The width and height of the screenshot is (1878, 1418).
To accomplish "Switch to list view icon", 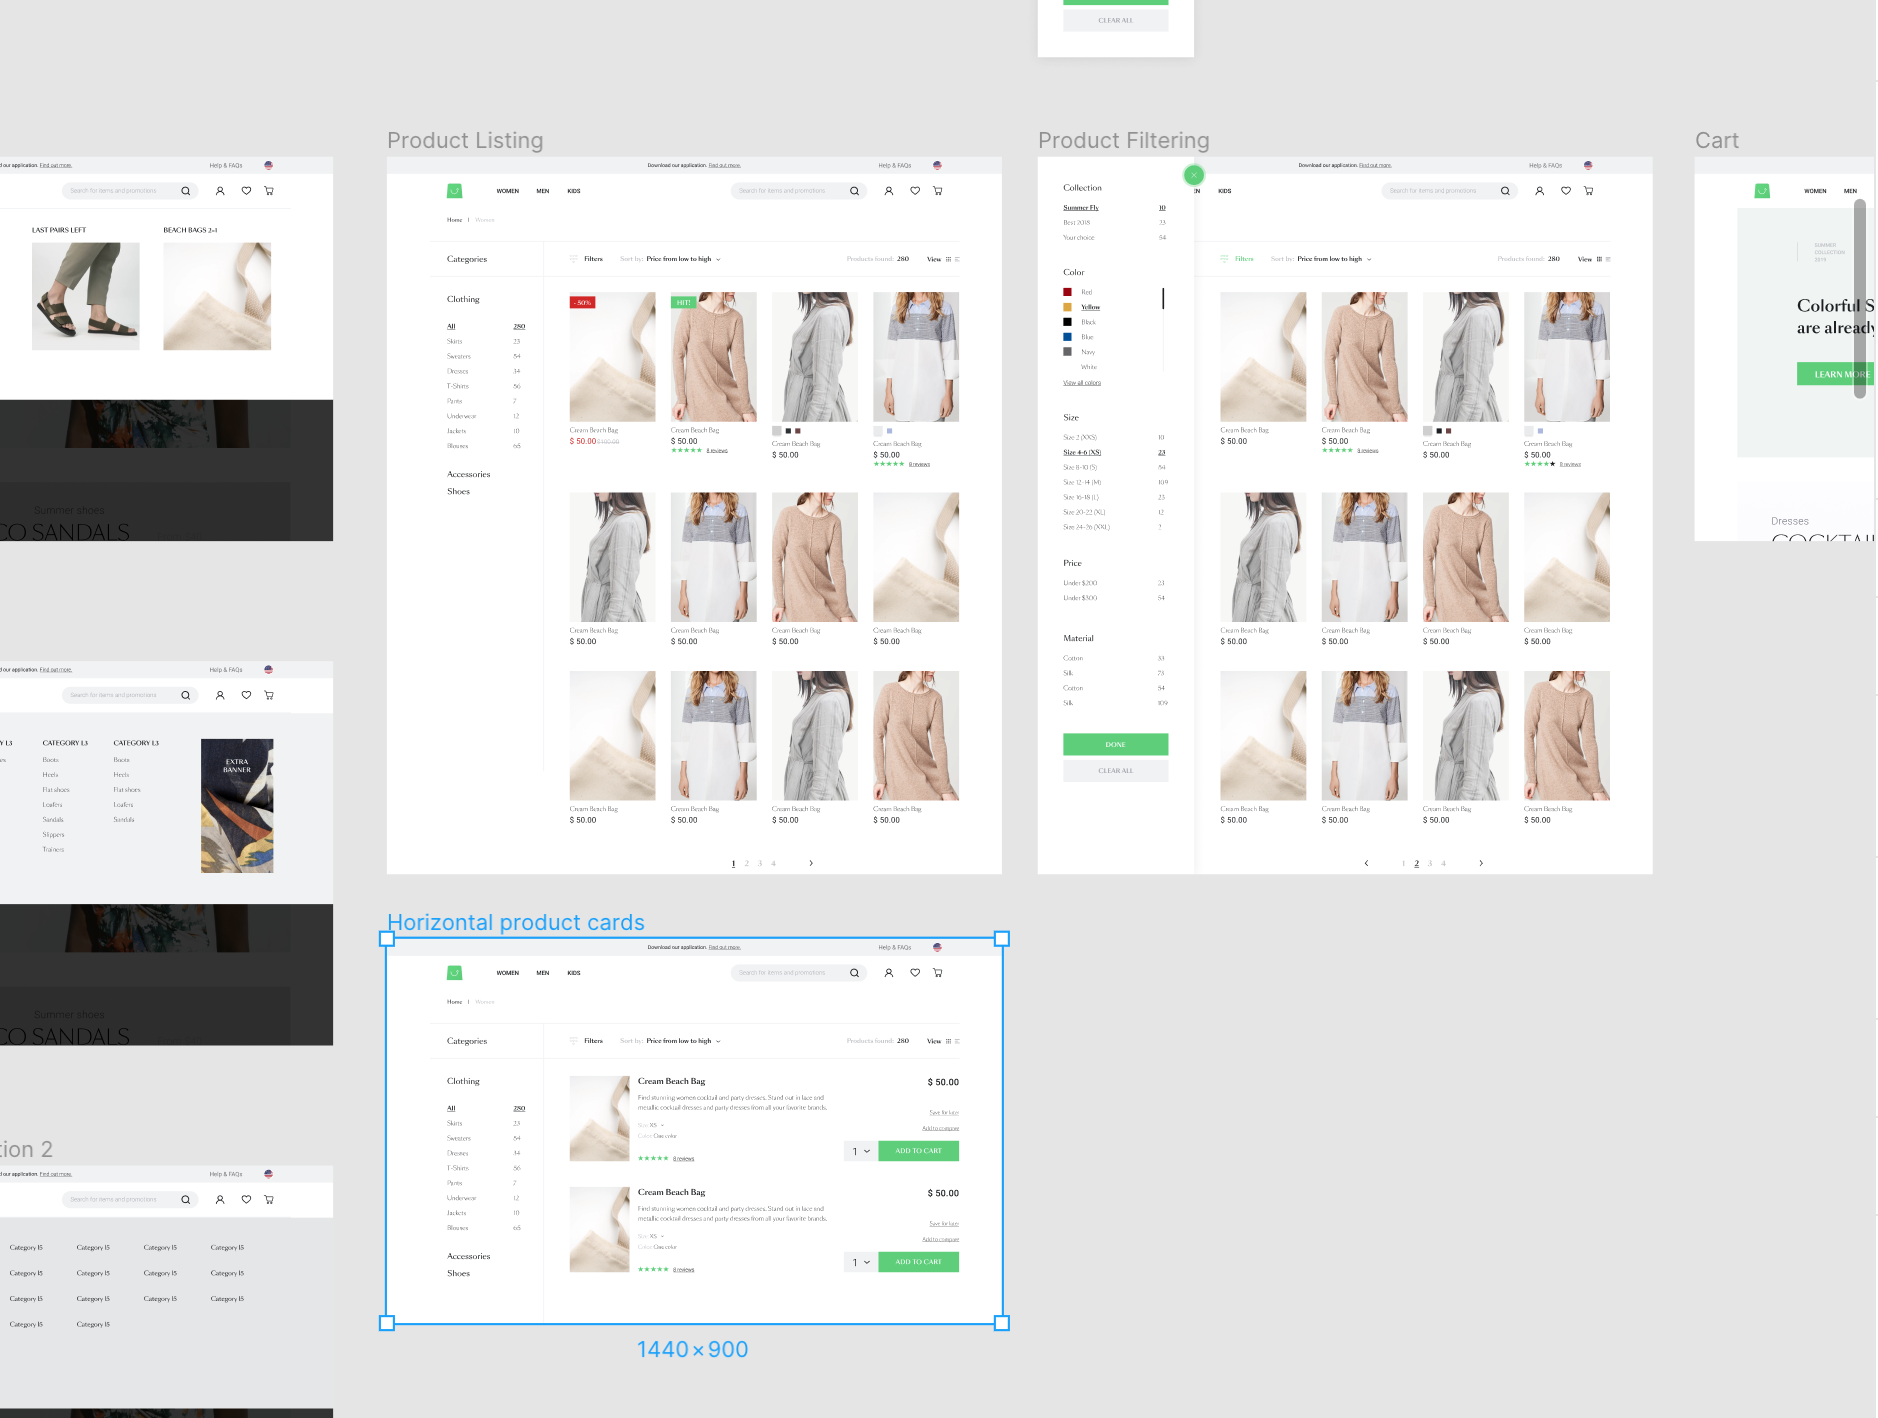I will [x=958, y=258].
